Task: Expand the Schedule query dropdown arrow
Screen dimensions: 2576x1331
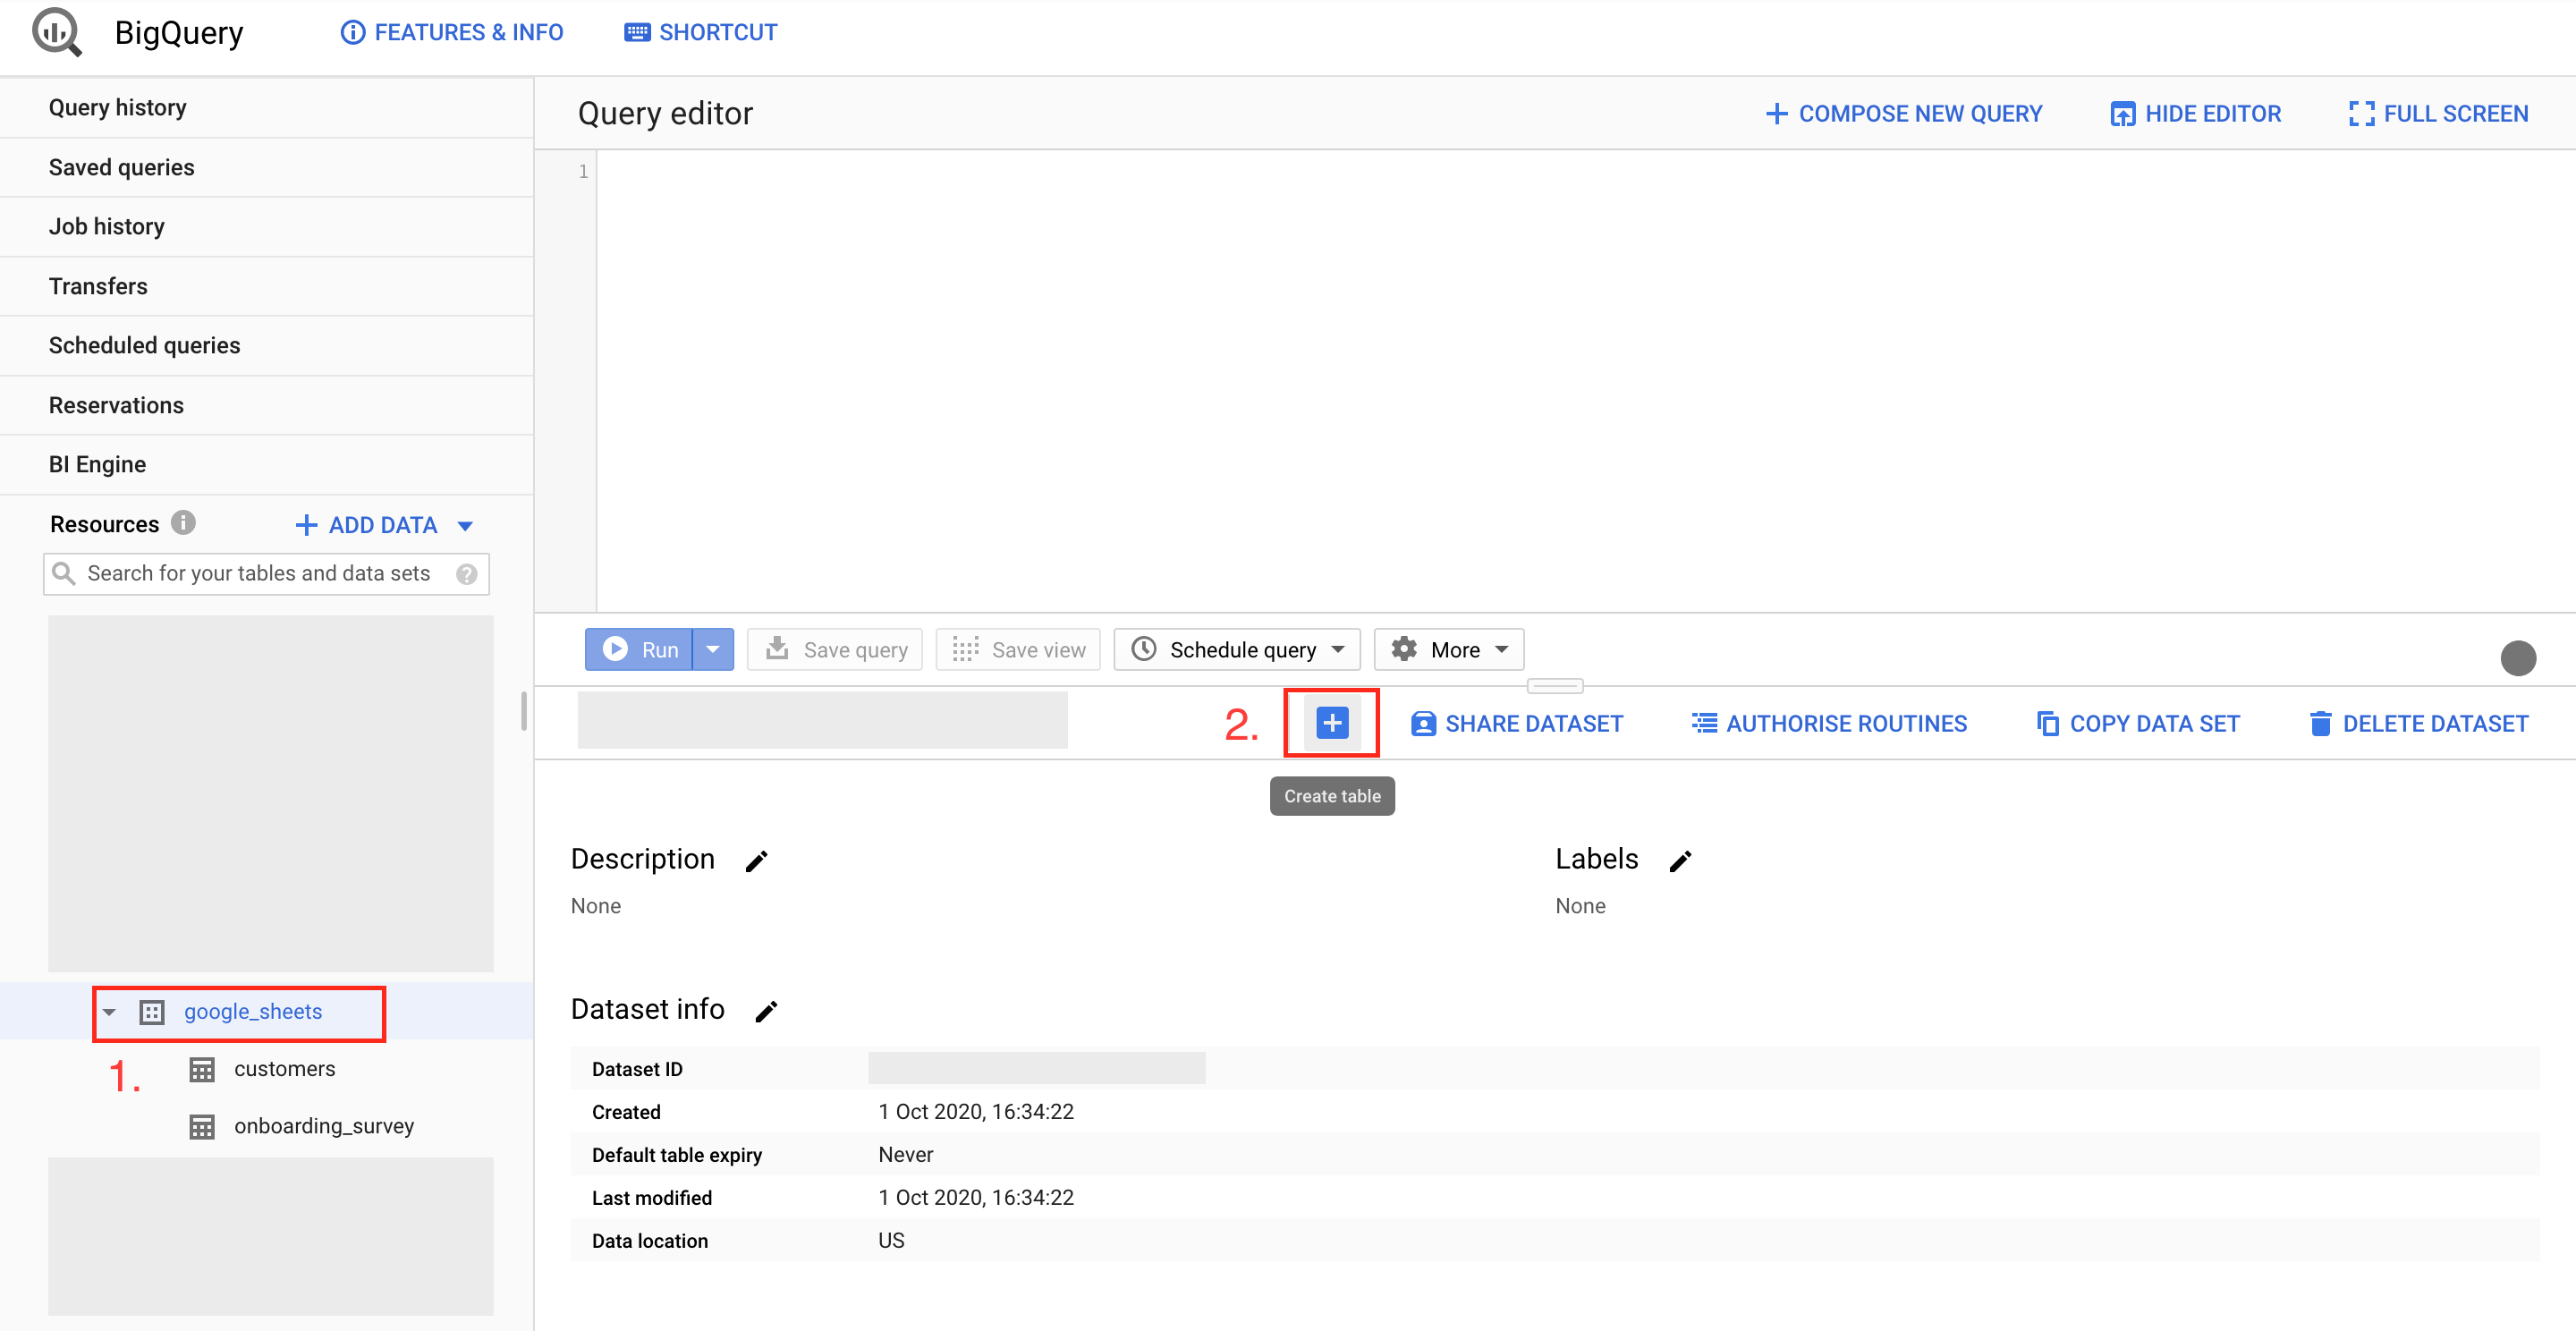Action: click(x=1337, y=649)
